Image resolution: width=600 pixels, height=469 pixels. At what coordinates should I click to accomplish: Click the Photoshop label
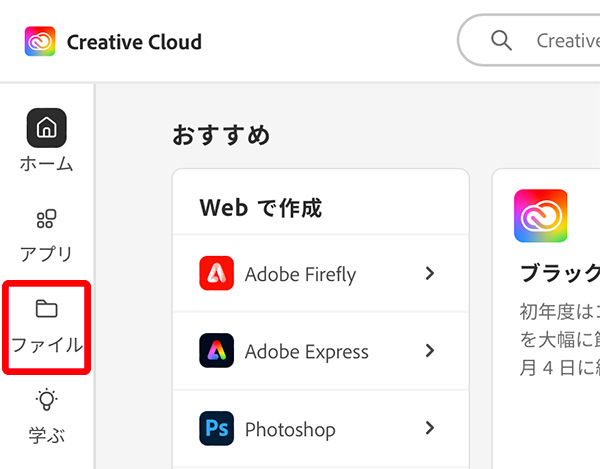(x=290, y=430)
